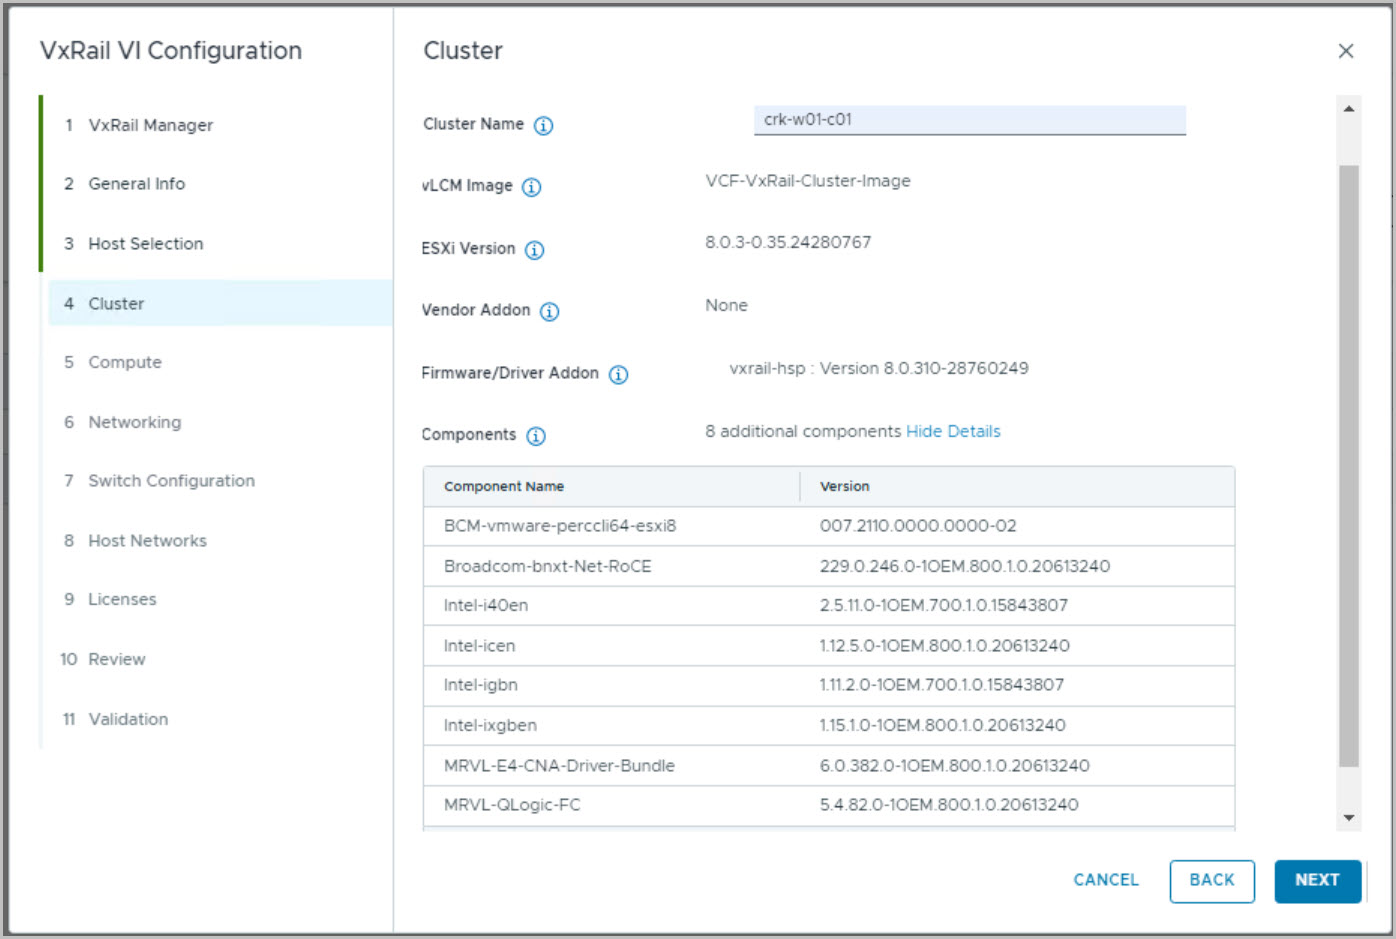Go to the VxRail Manager step
The image size is (1396, 939).
(x=150, y=125)
